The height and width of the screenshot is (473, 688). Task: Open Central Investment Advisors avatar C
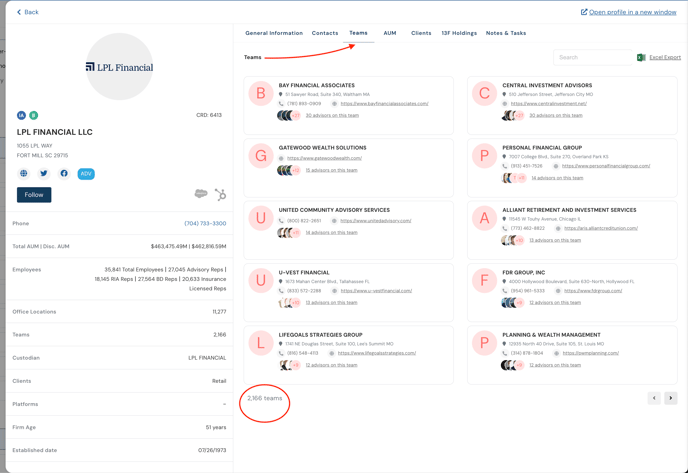(x=484, y=93)
